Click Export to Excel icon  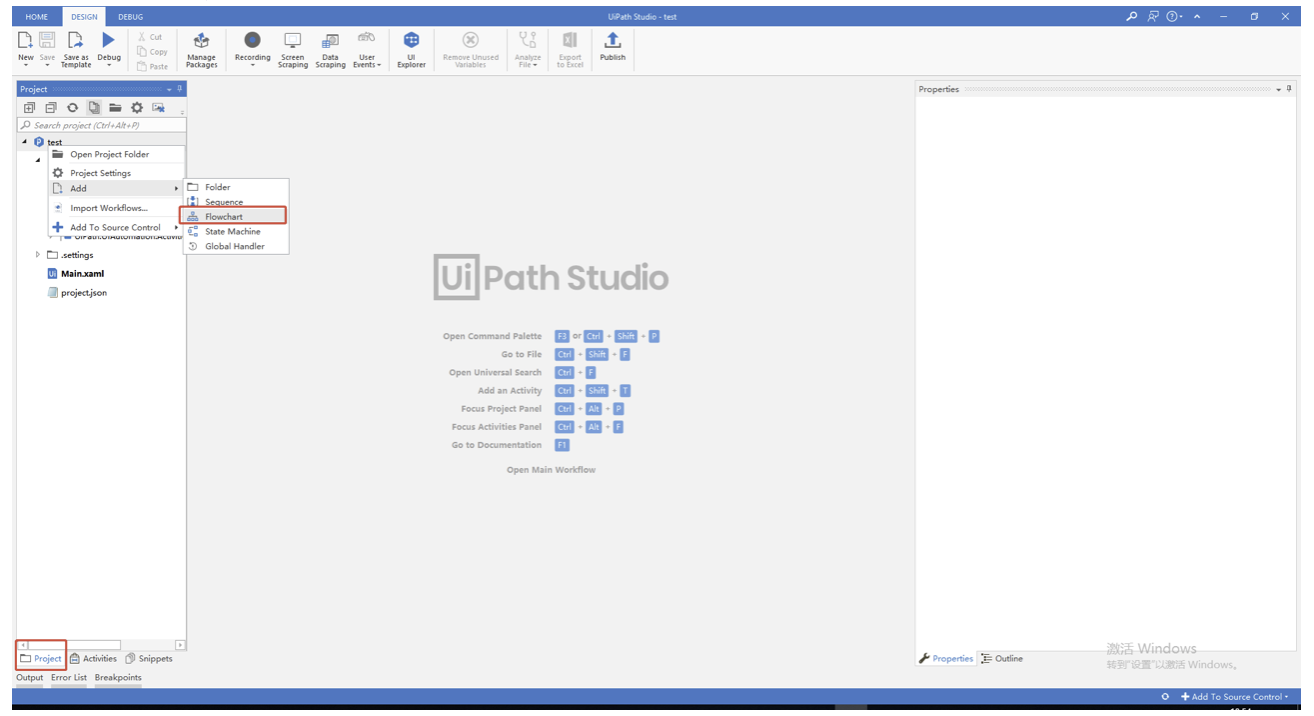570,40
